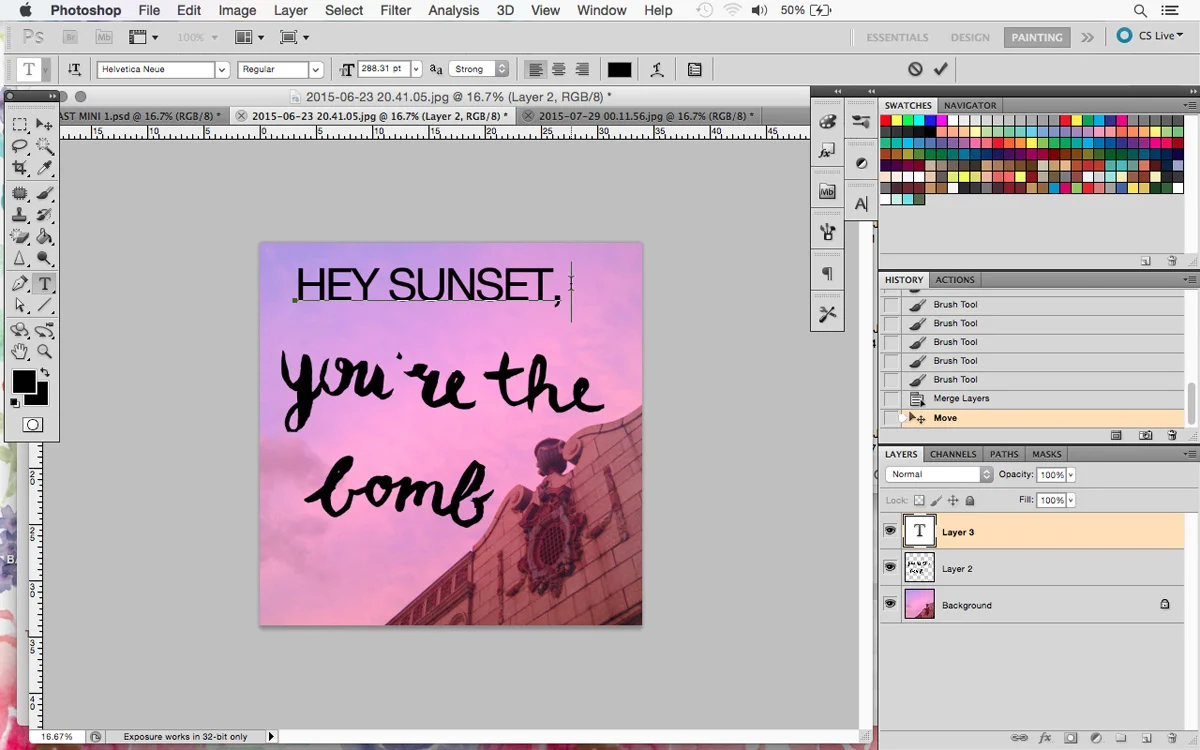Select the Hand tool
The image size is (1200, 750).
pyautogui.click(x=20, y=351)
